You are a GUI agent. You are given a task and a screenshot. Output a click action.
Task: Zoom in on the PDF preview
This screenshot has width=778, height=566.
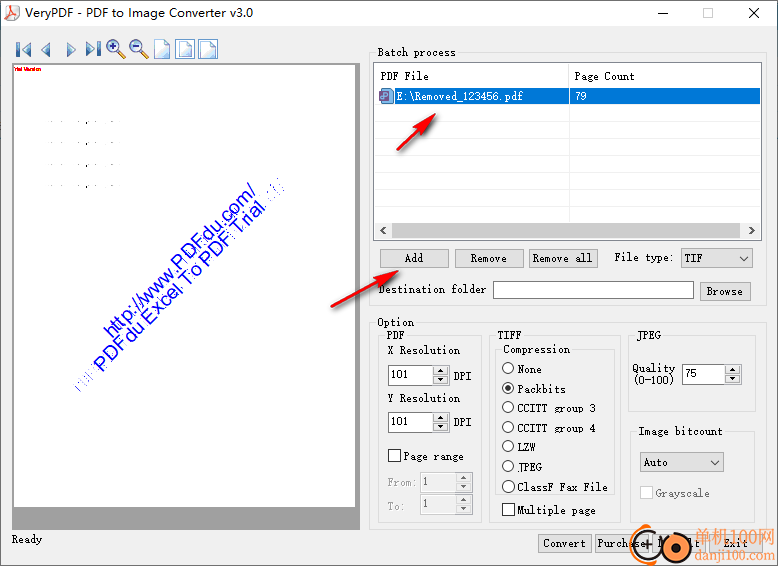pyautogui.click(x=116, y=49)
